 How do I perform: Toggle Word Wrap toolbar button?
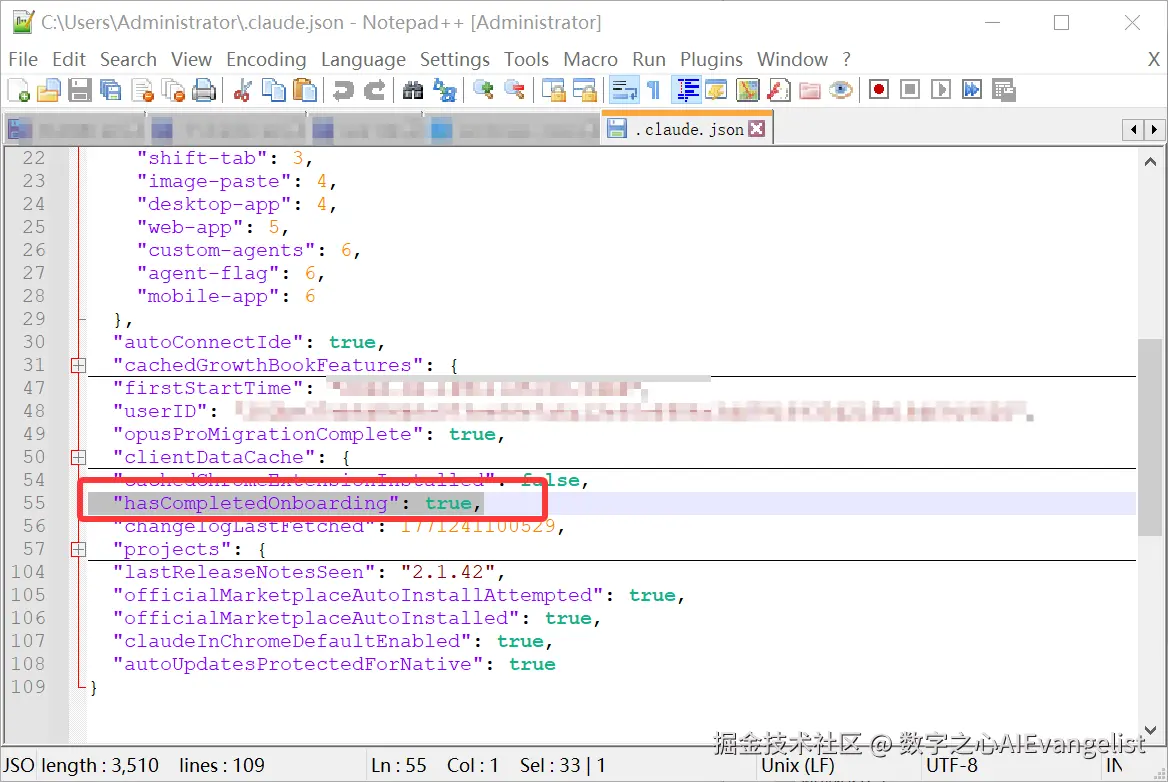click(x=623, y=90)
